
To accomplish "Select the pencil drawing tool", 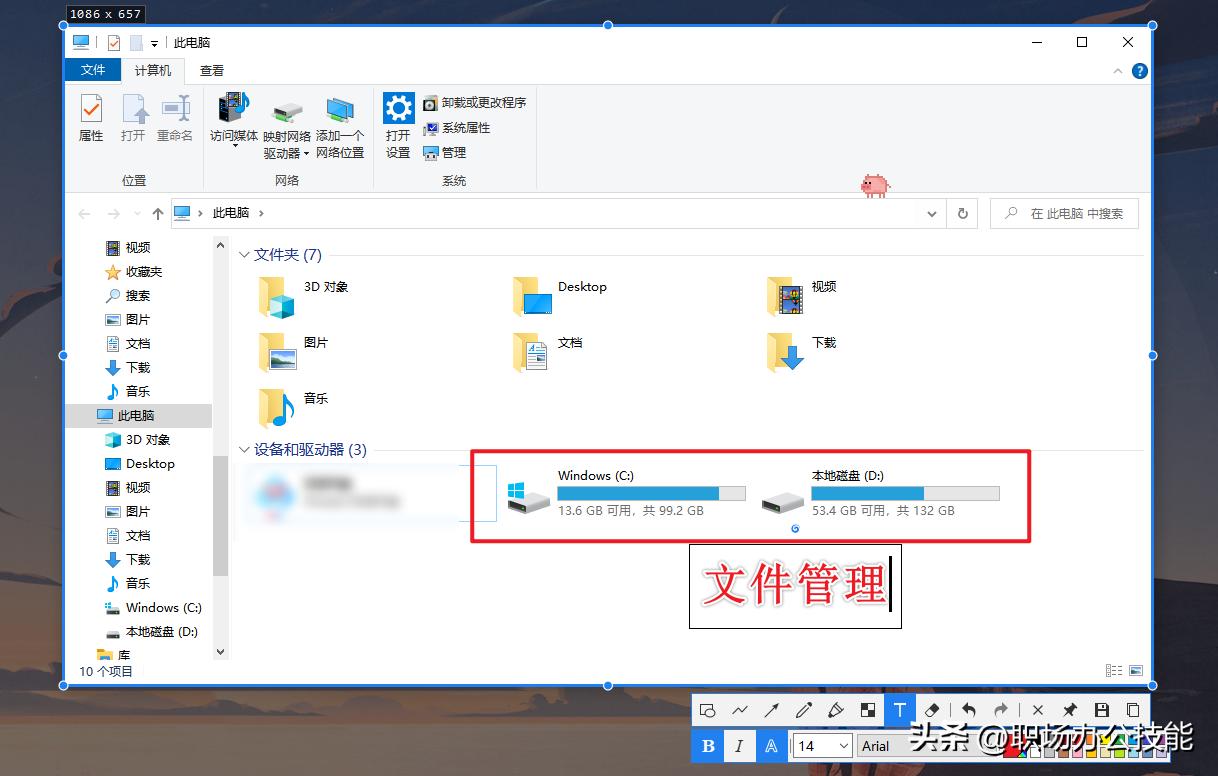I will pos(804,709).
